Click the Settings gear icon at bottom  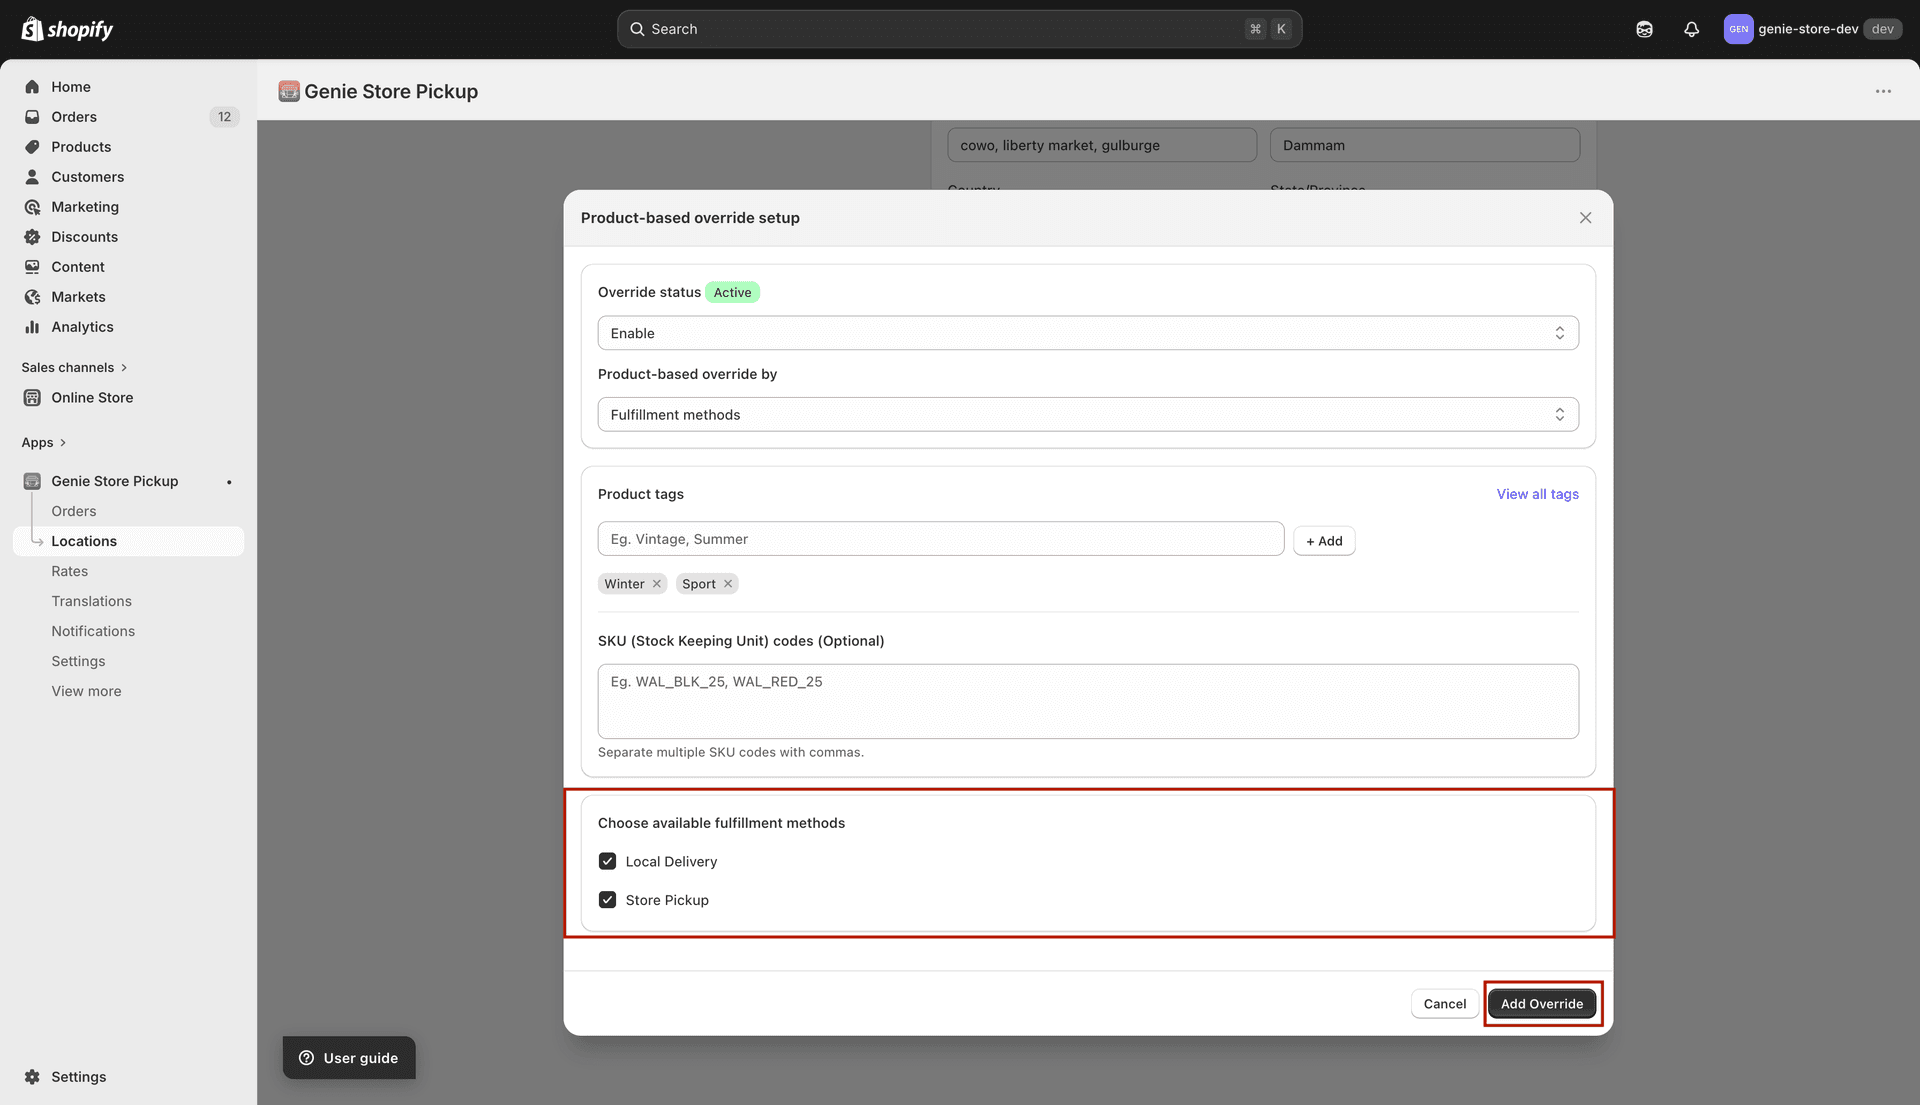coord(32,1077)
